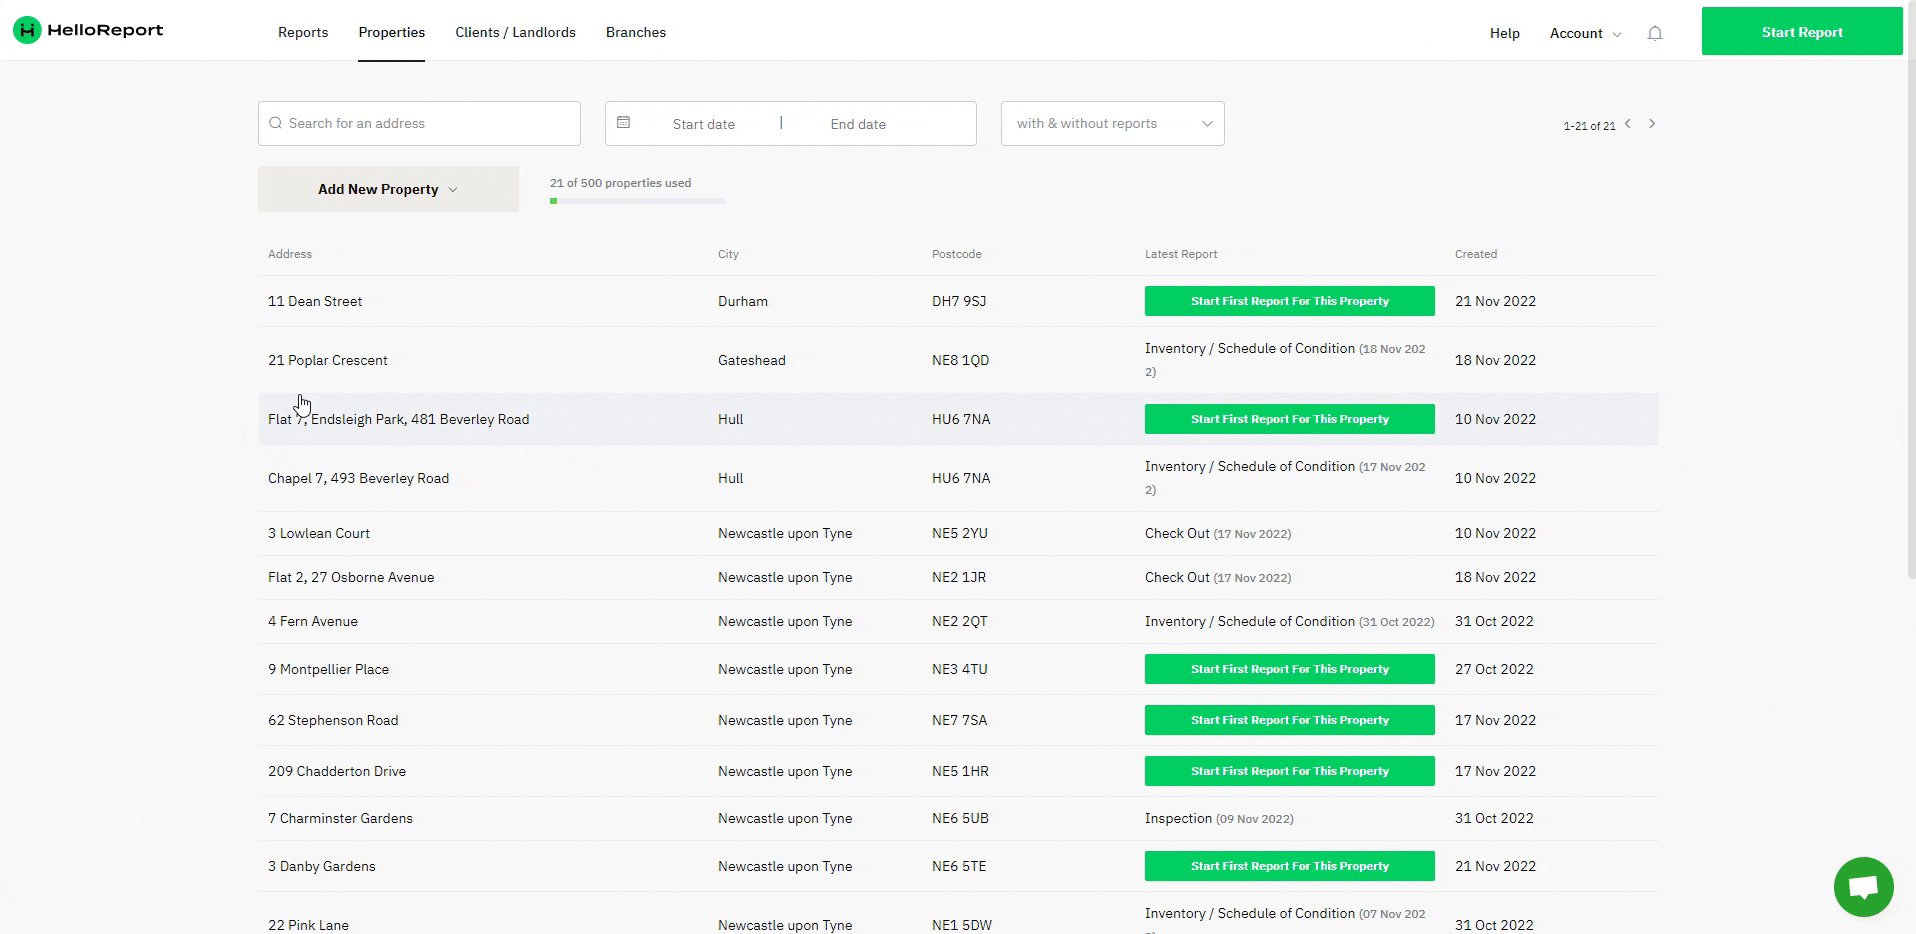Start first report for 11 Dean Street

click(1289, 301)
